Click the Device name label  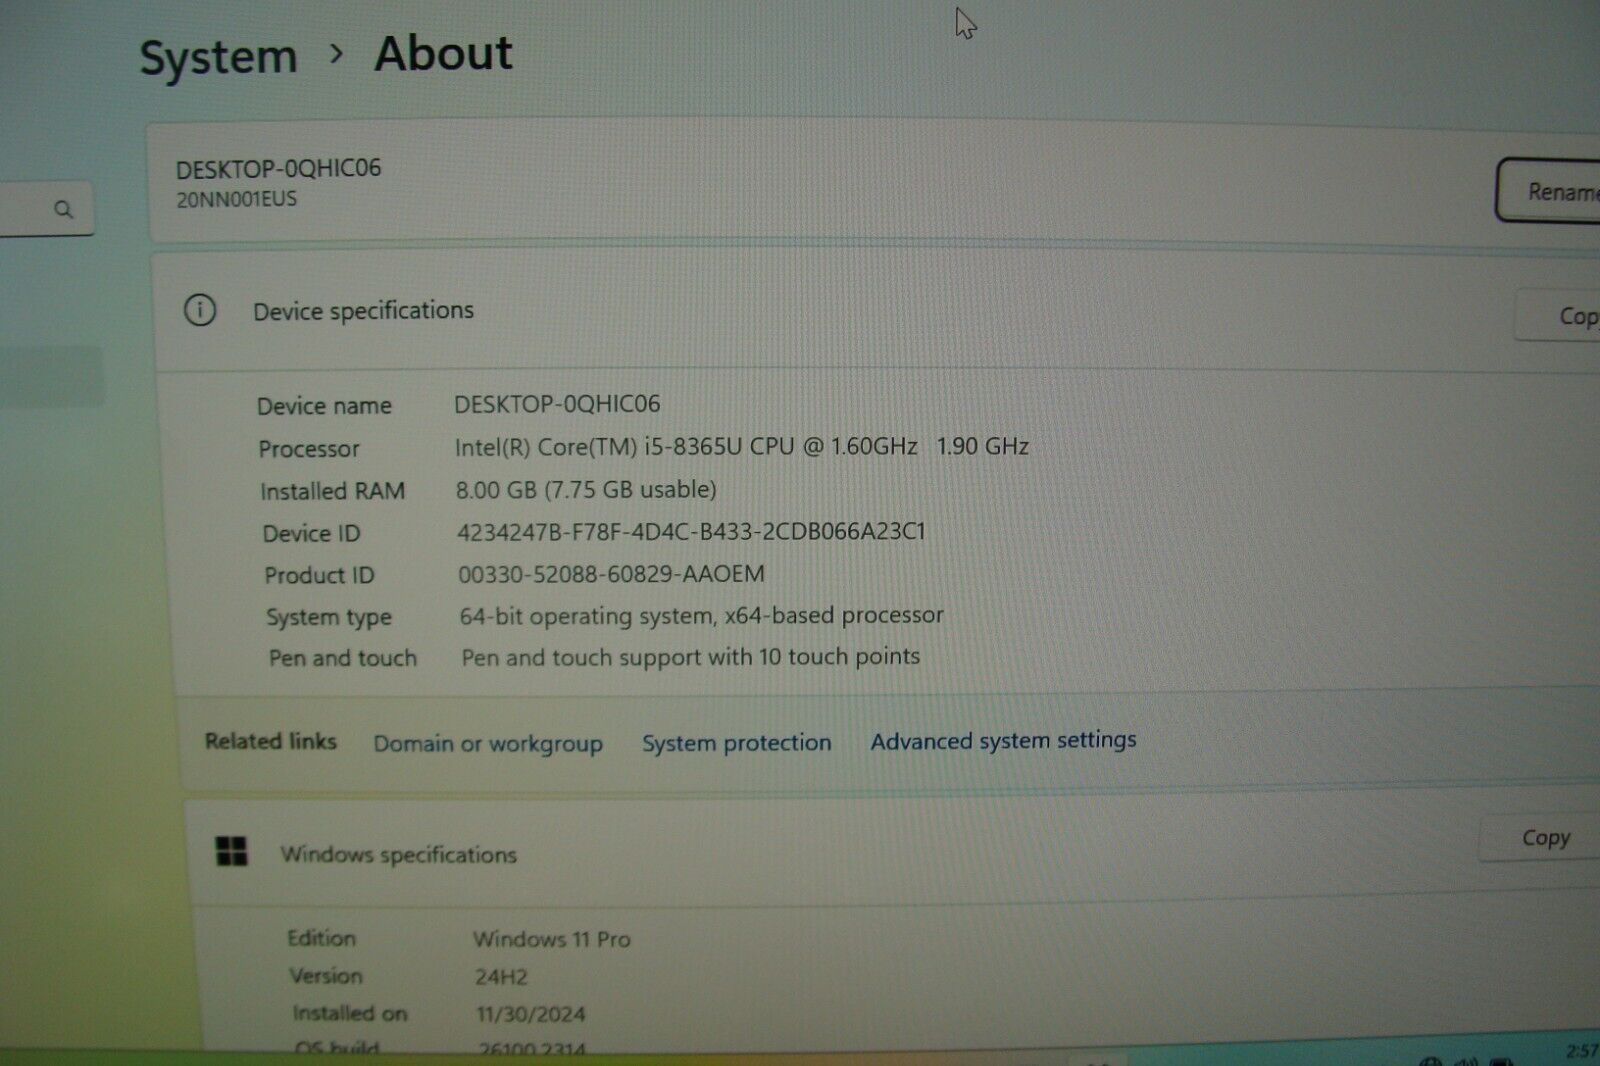[324, 406]
